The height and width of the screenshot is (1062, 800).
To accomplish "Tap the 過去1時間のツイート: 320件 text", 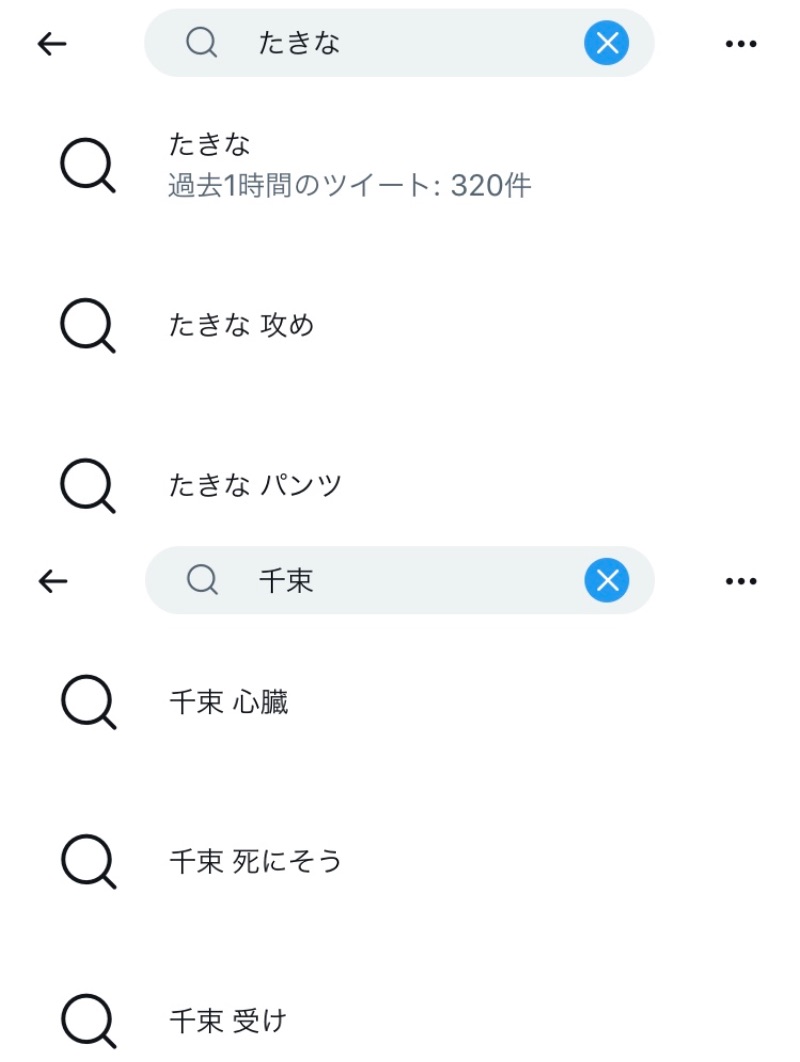I will [x=349, y=186].
